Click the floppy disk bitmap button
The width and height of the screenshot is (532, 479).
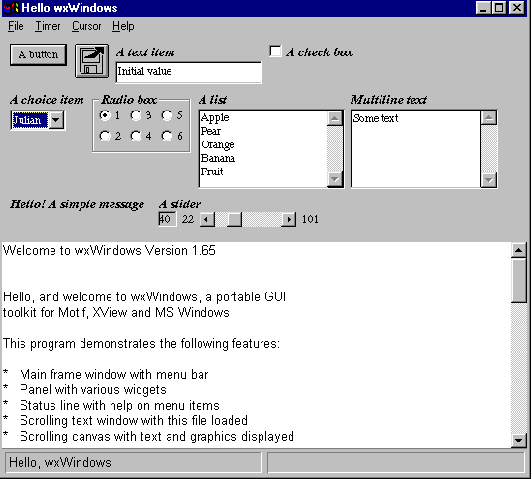pos(92,61)
